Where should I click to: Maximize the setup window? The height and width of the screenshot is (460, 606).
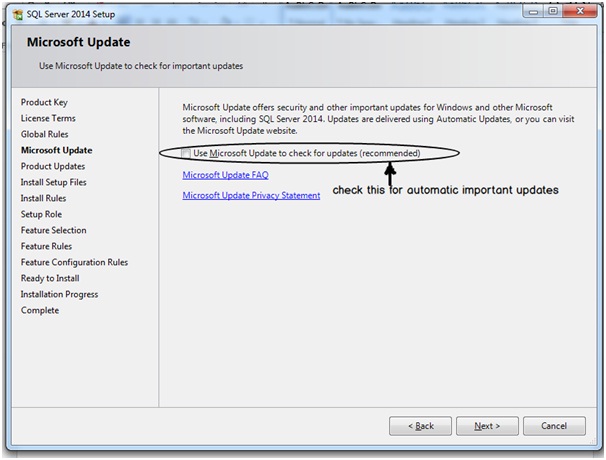tap(553, 12)
